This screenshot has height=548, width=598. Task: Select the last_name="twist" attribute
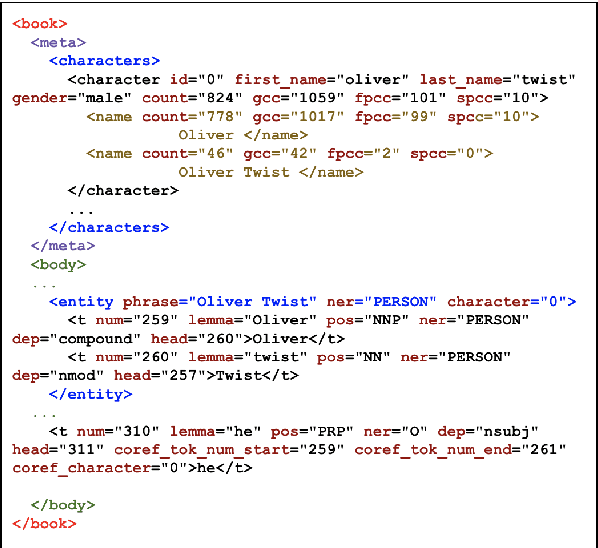point(498,79)
